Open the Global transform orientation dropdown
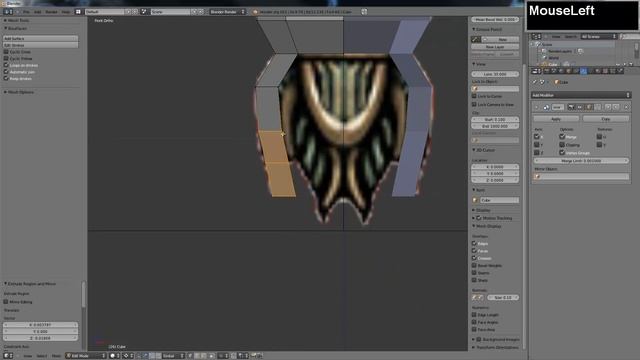 pos(173,356)
